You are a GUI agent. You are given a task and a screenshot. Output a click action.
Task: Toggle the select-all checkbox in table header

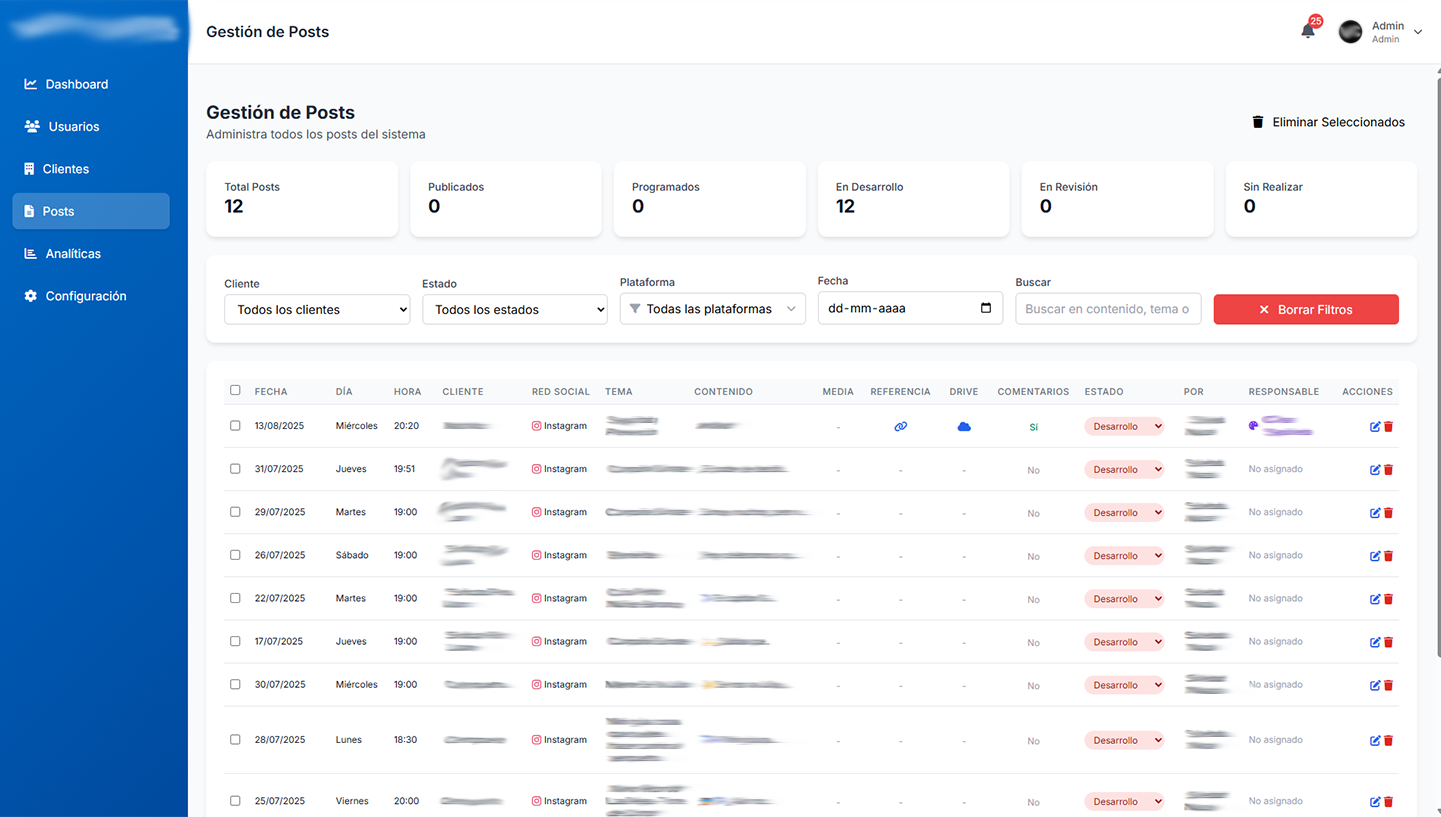(235, 391)
